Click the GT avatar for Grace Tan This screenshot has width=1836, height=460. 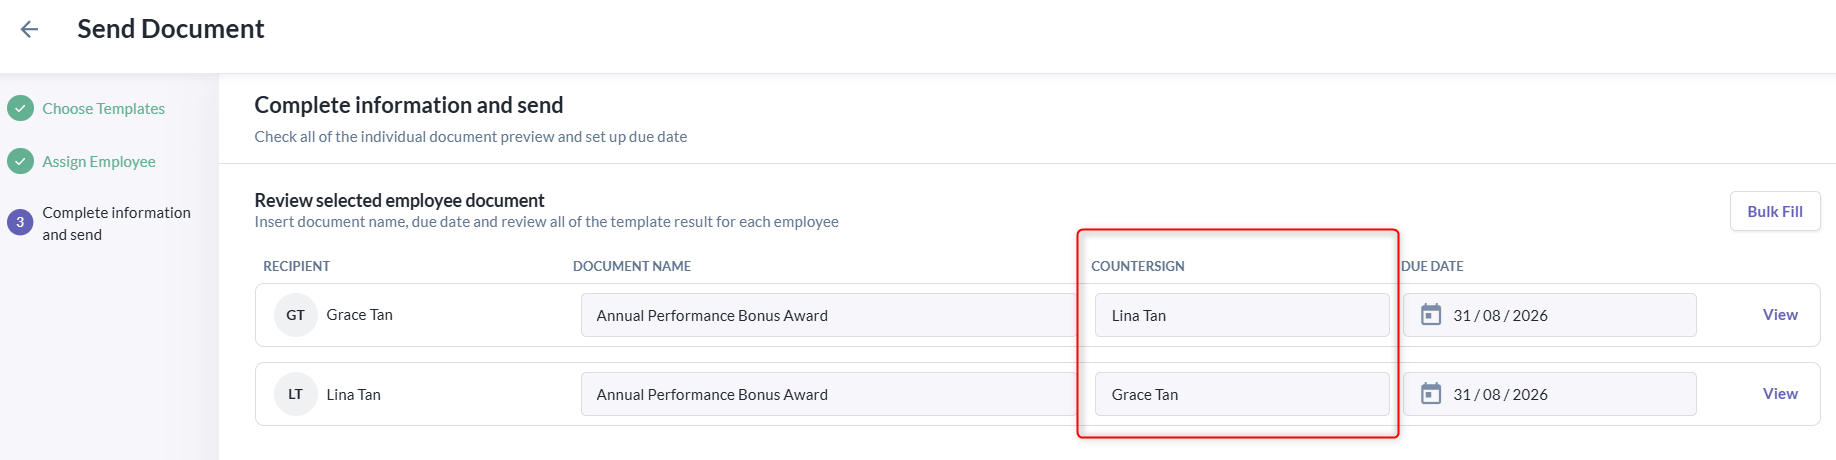[x=295, y=315]
